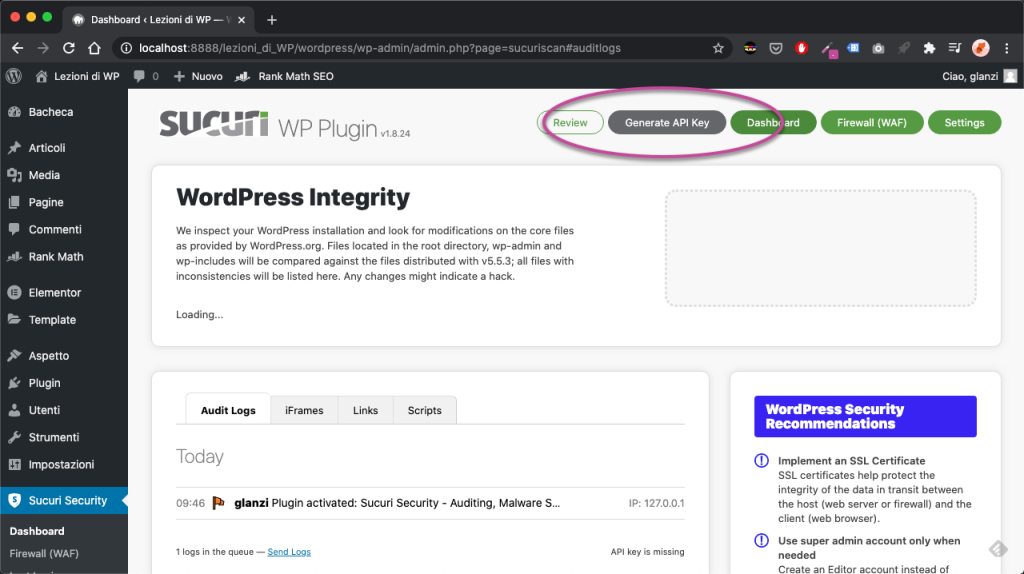Open the red ad-blocker extension icon
1024x574 pixels.
(x=801, y=48)
